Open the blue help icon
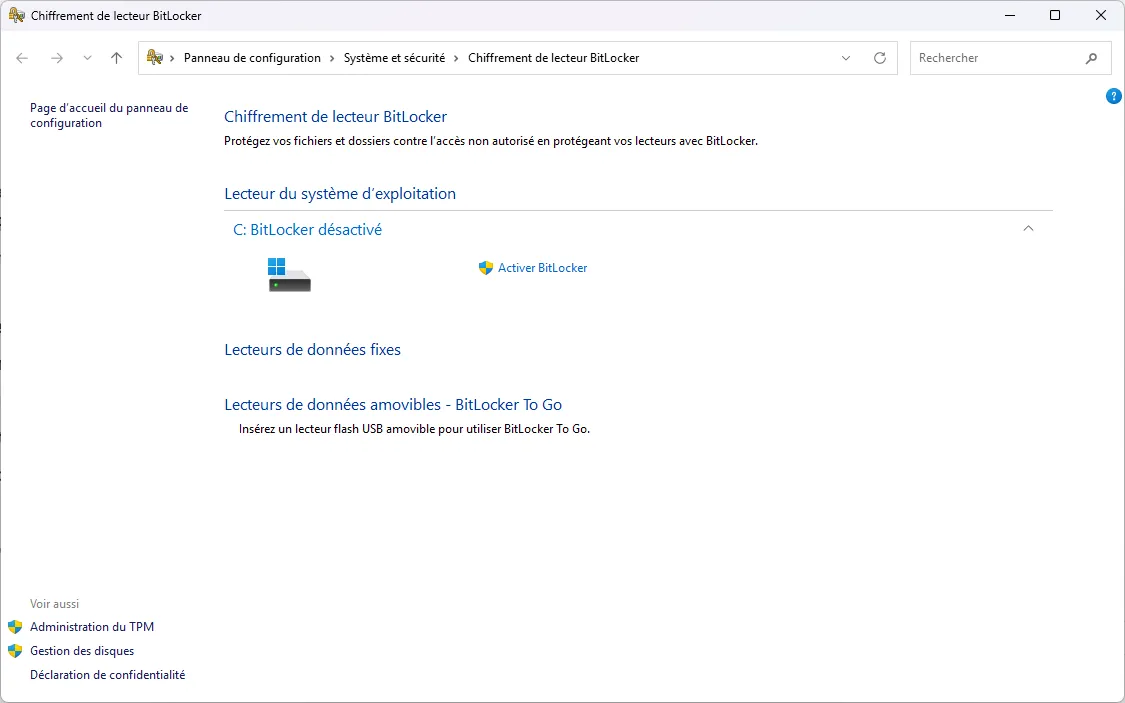1125x703 pixels. click(x=1113, y=96)
